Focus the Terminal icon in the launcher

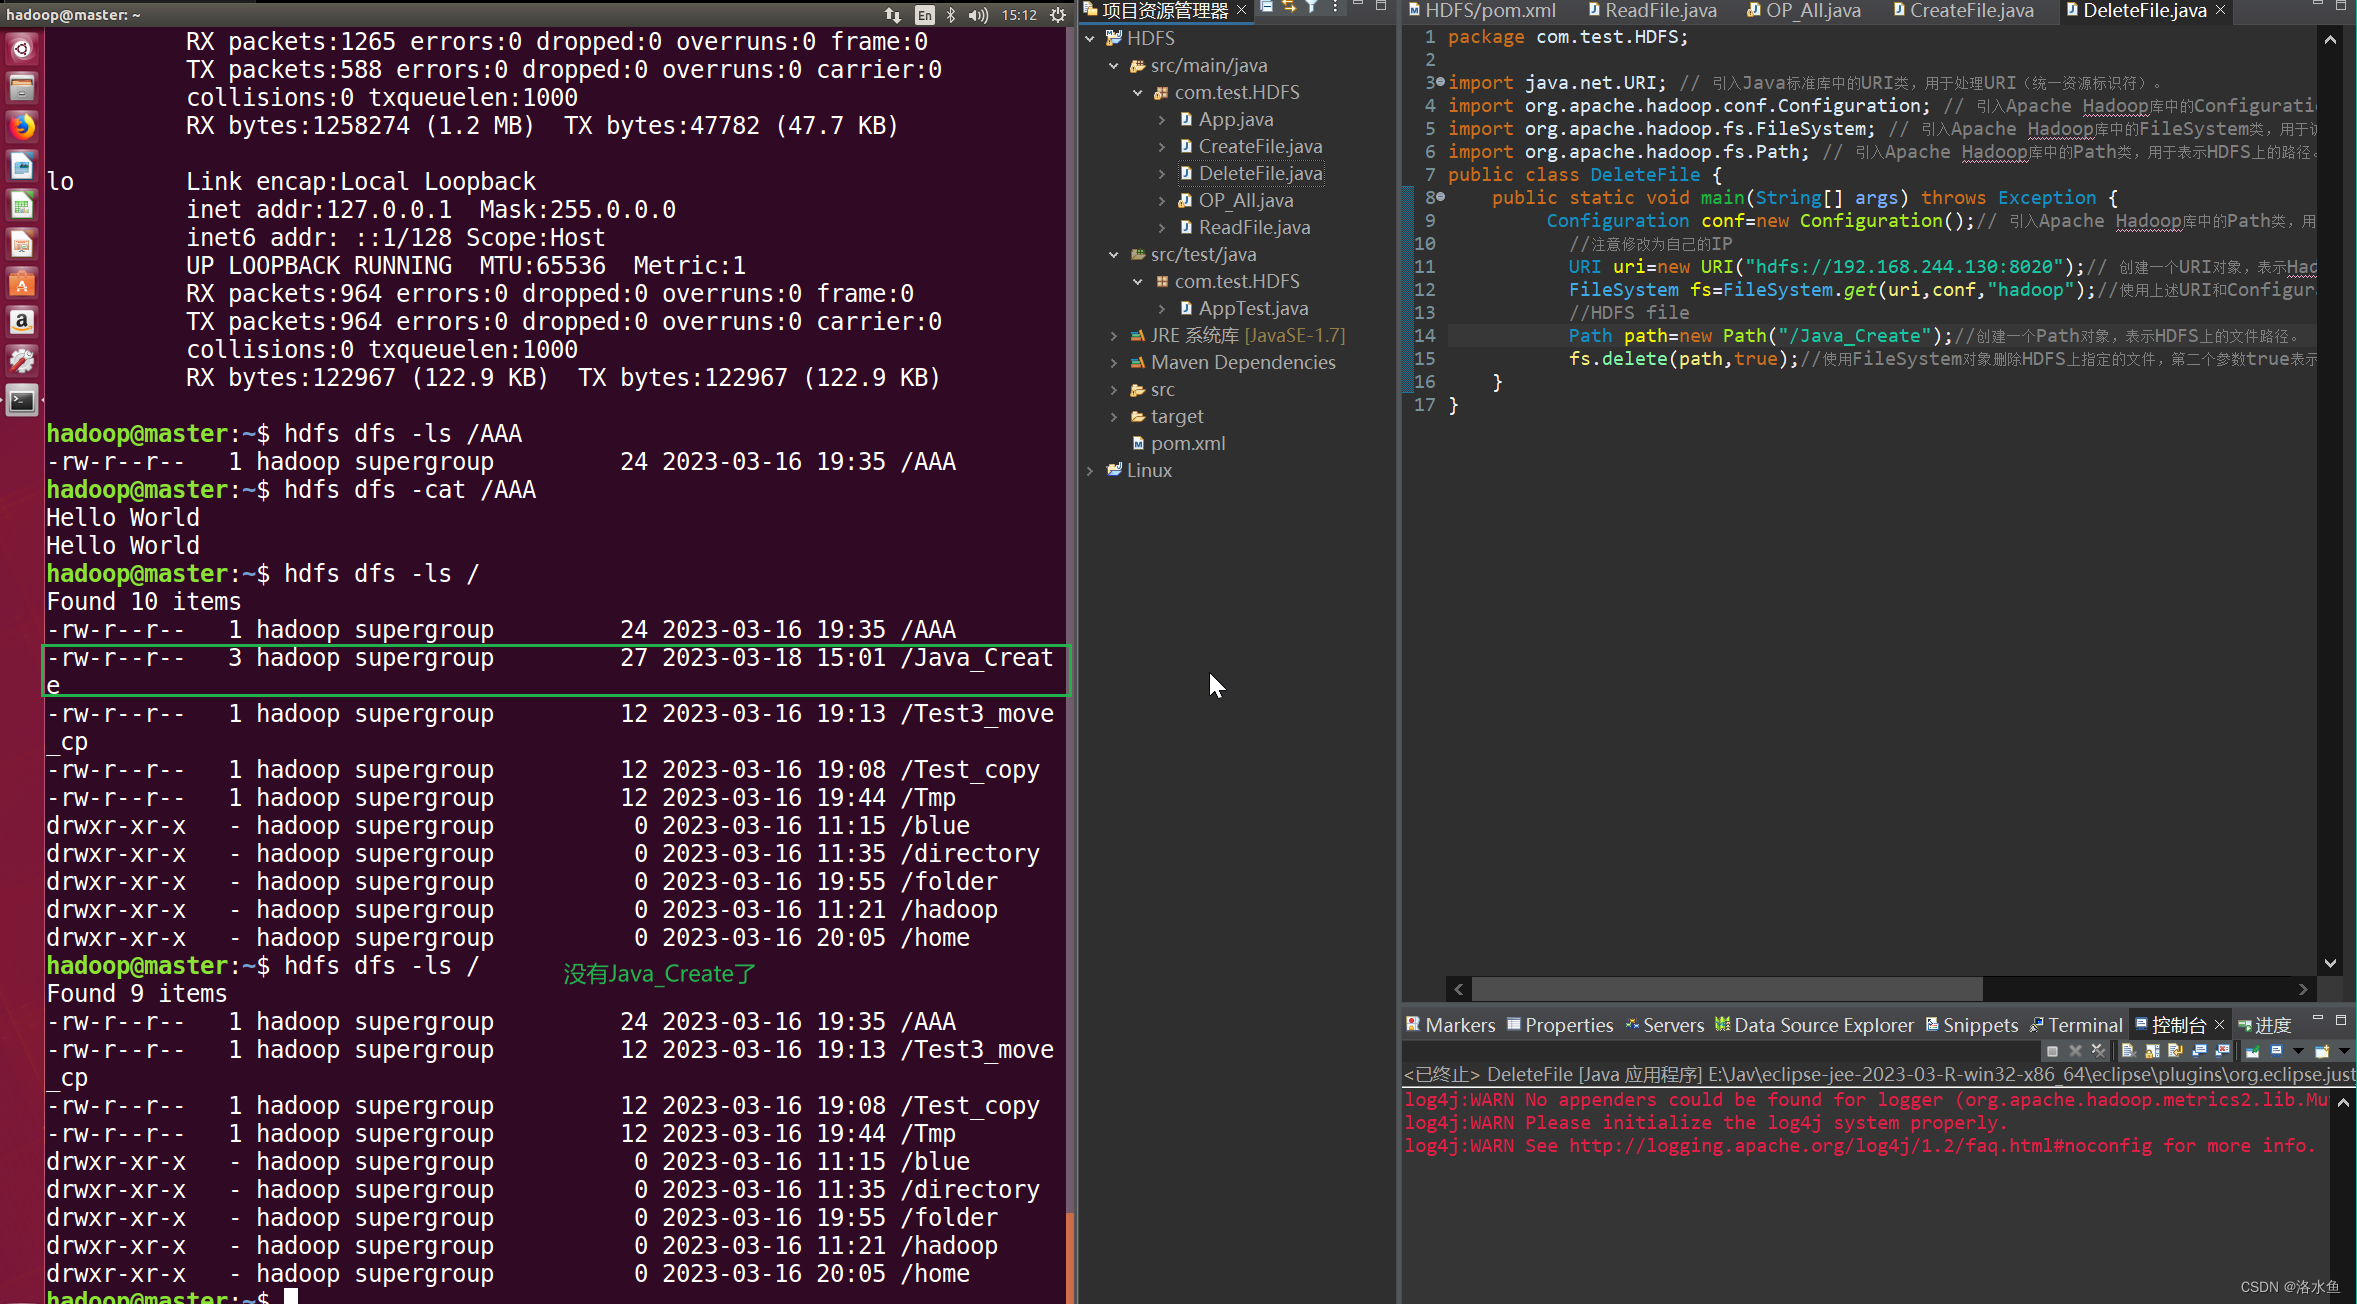(x=22, y=401)
